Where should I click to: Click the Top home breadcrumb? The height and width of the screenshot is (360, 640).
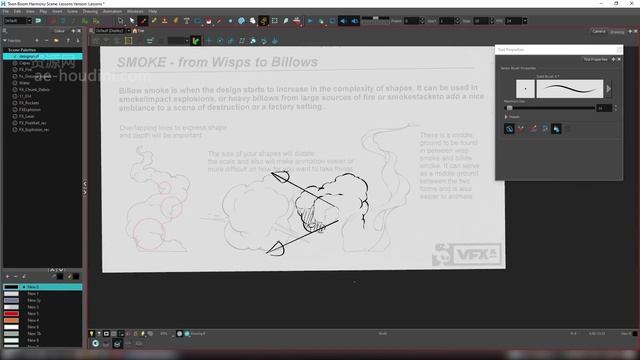click(138, 31)
